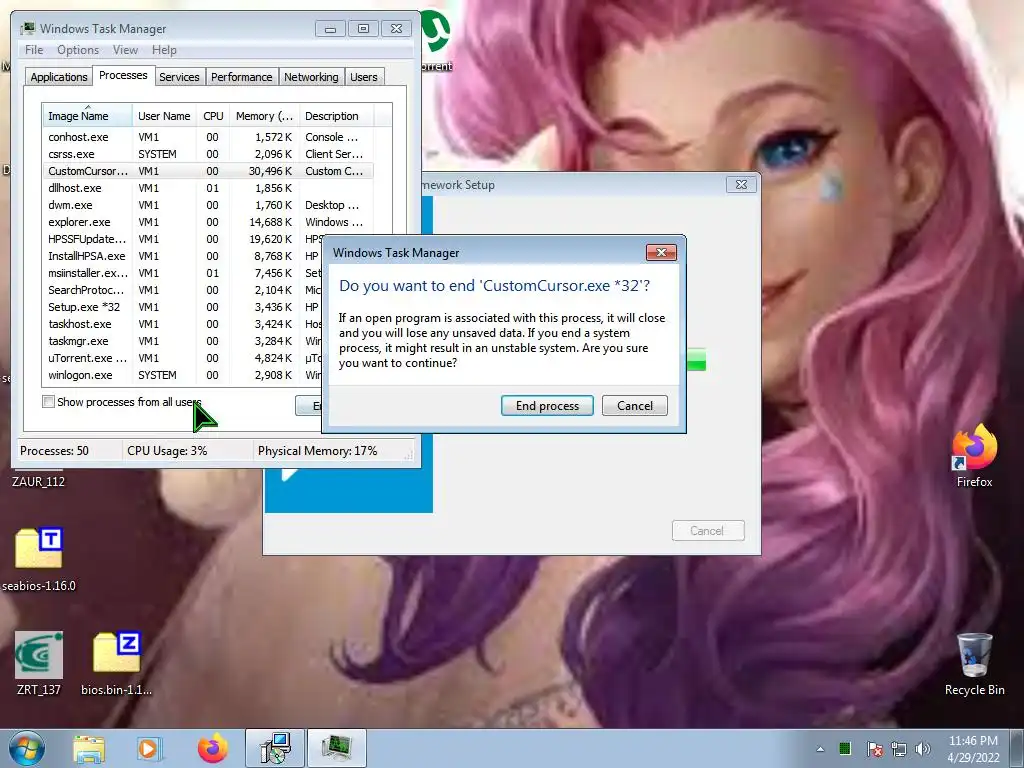Switch to the Applications tab

point(59,77)
